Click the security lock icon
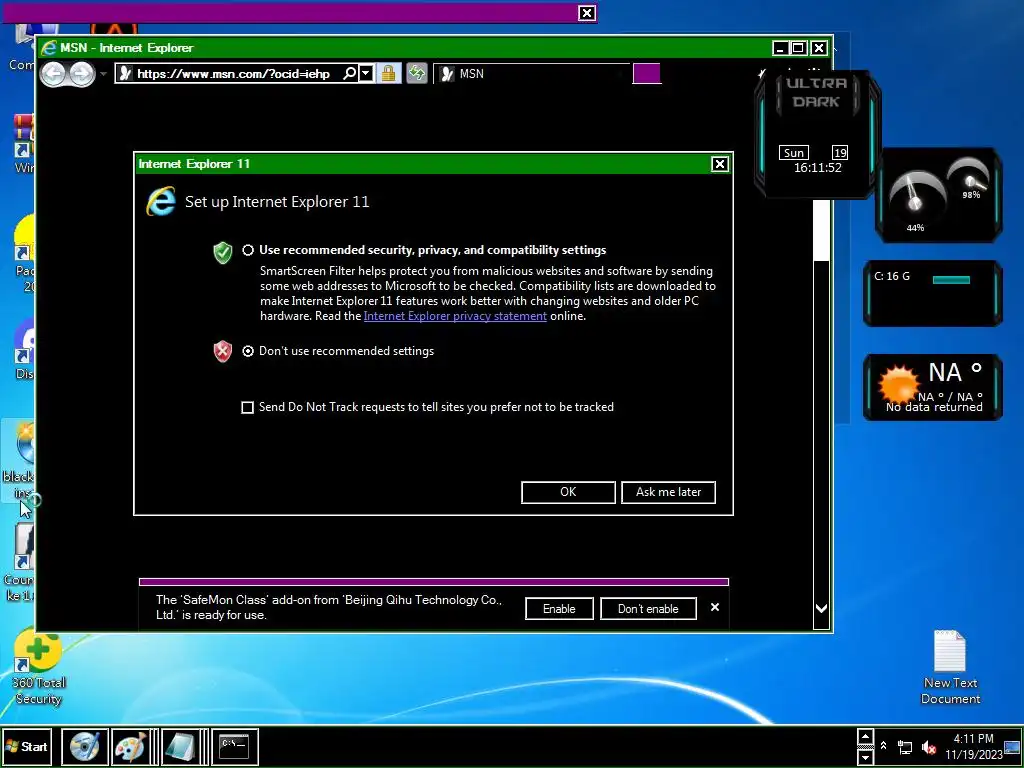This screenshot has height=768, width=1024. point(389,73)
